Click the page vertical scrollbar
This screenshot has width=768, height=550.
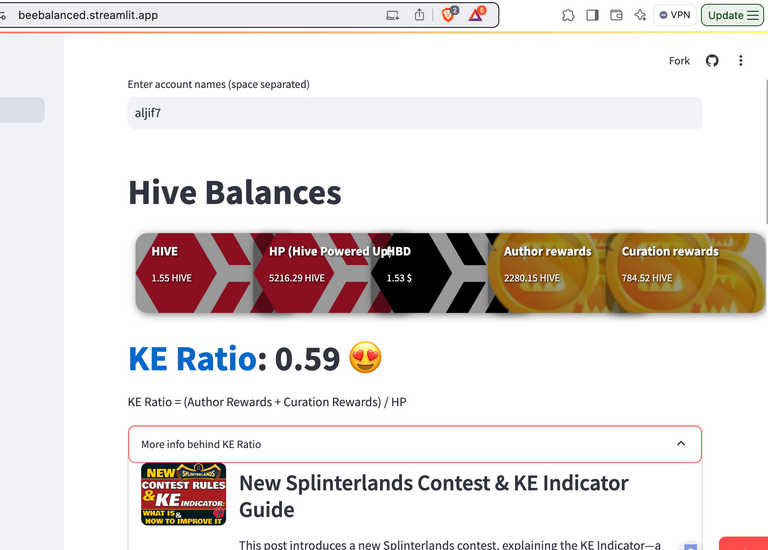pos(765,152)
